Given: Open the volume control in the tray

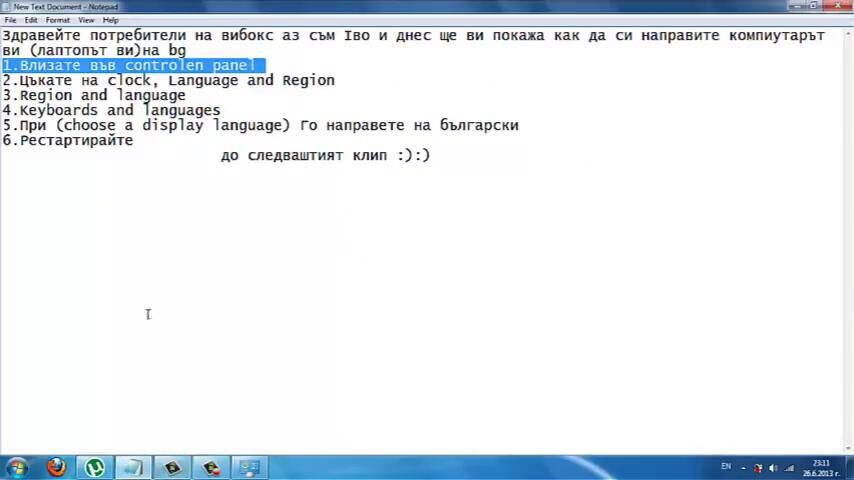Looking at the screenshot, I should [773, 468].
